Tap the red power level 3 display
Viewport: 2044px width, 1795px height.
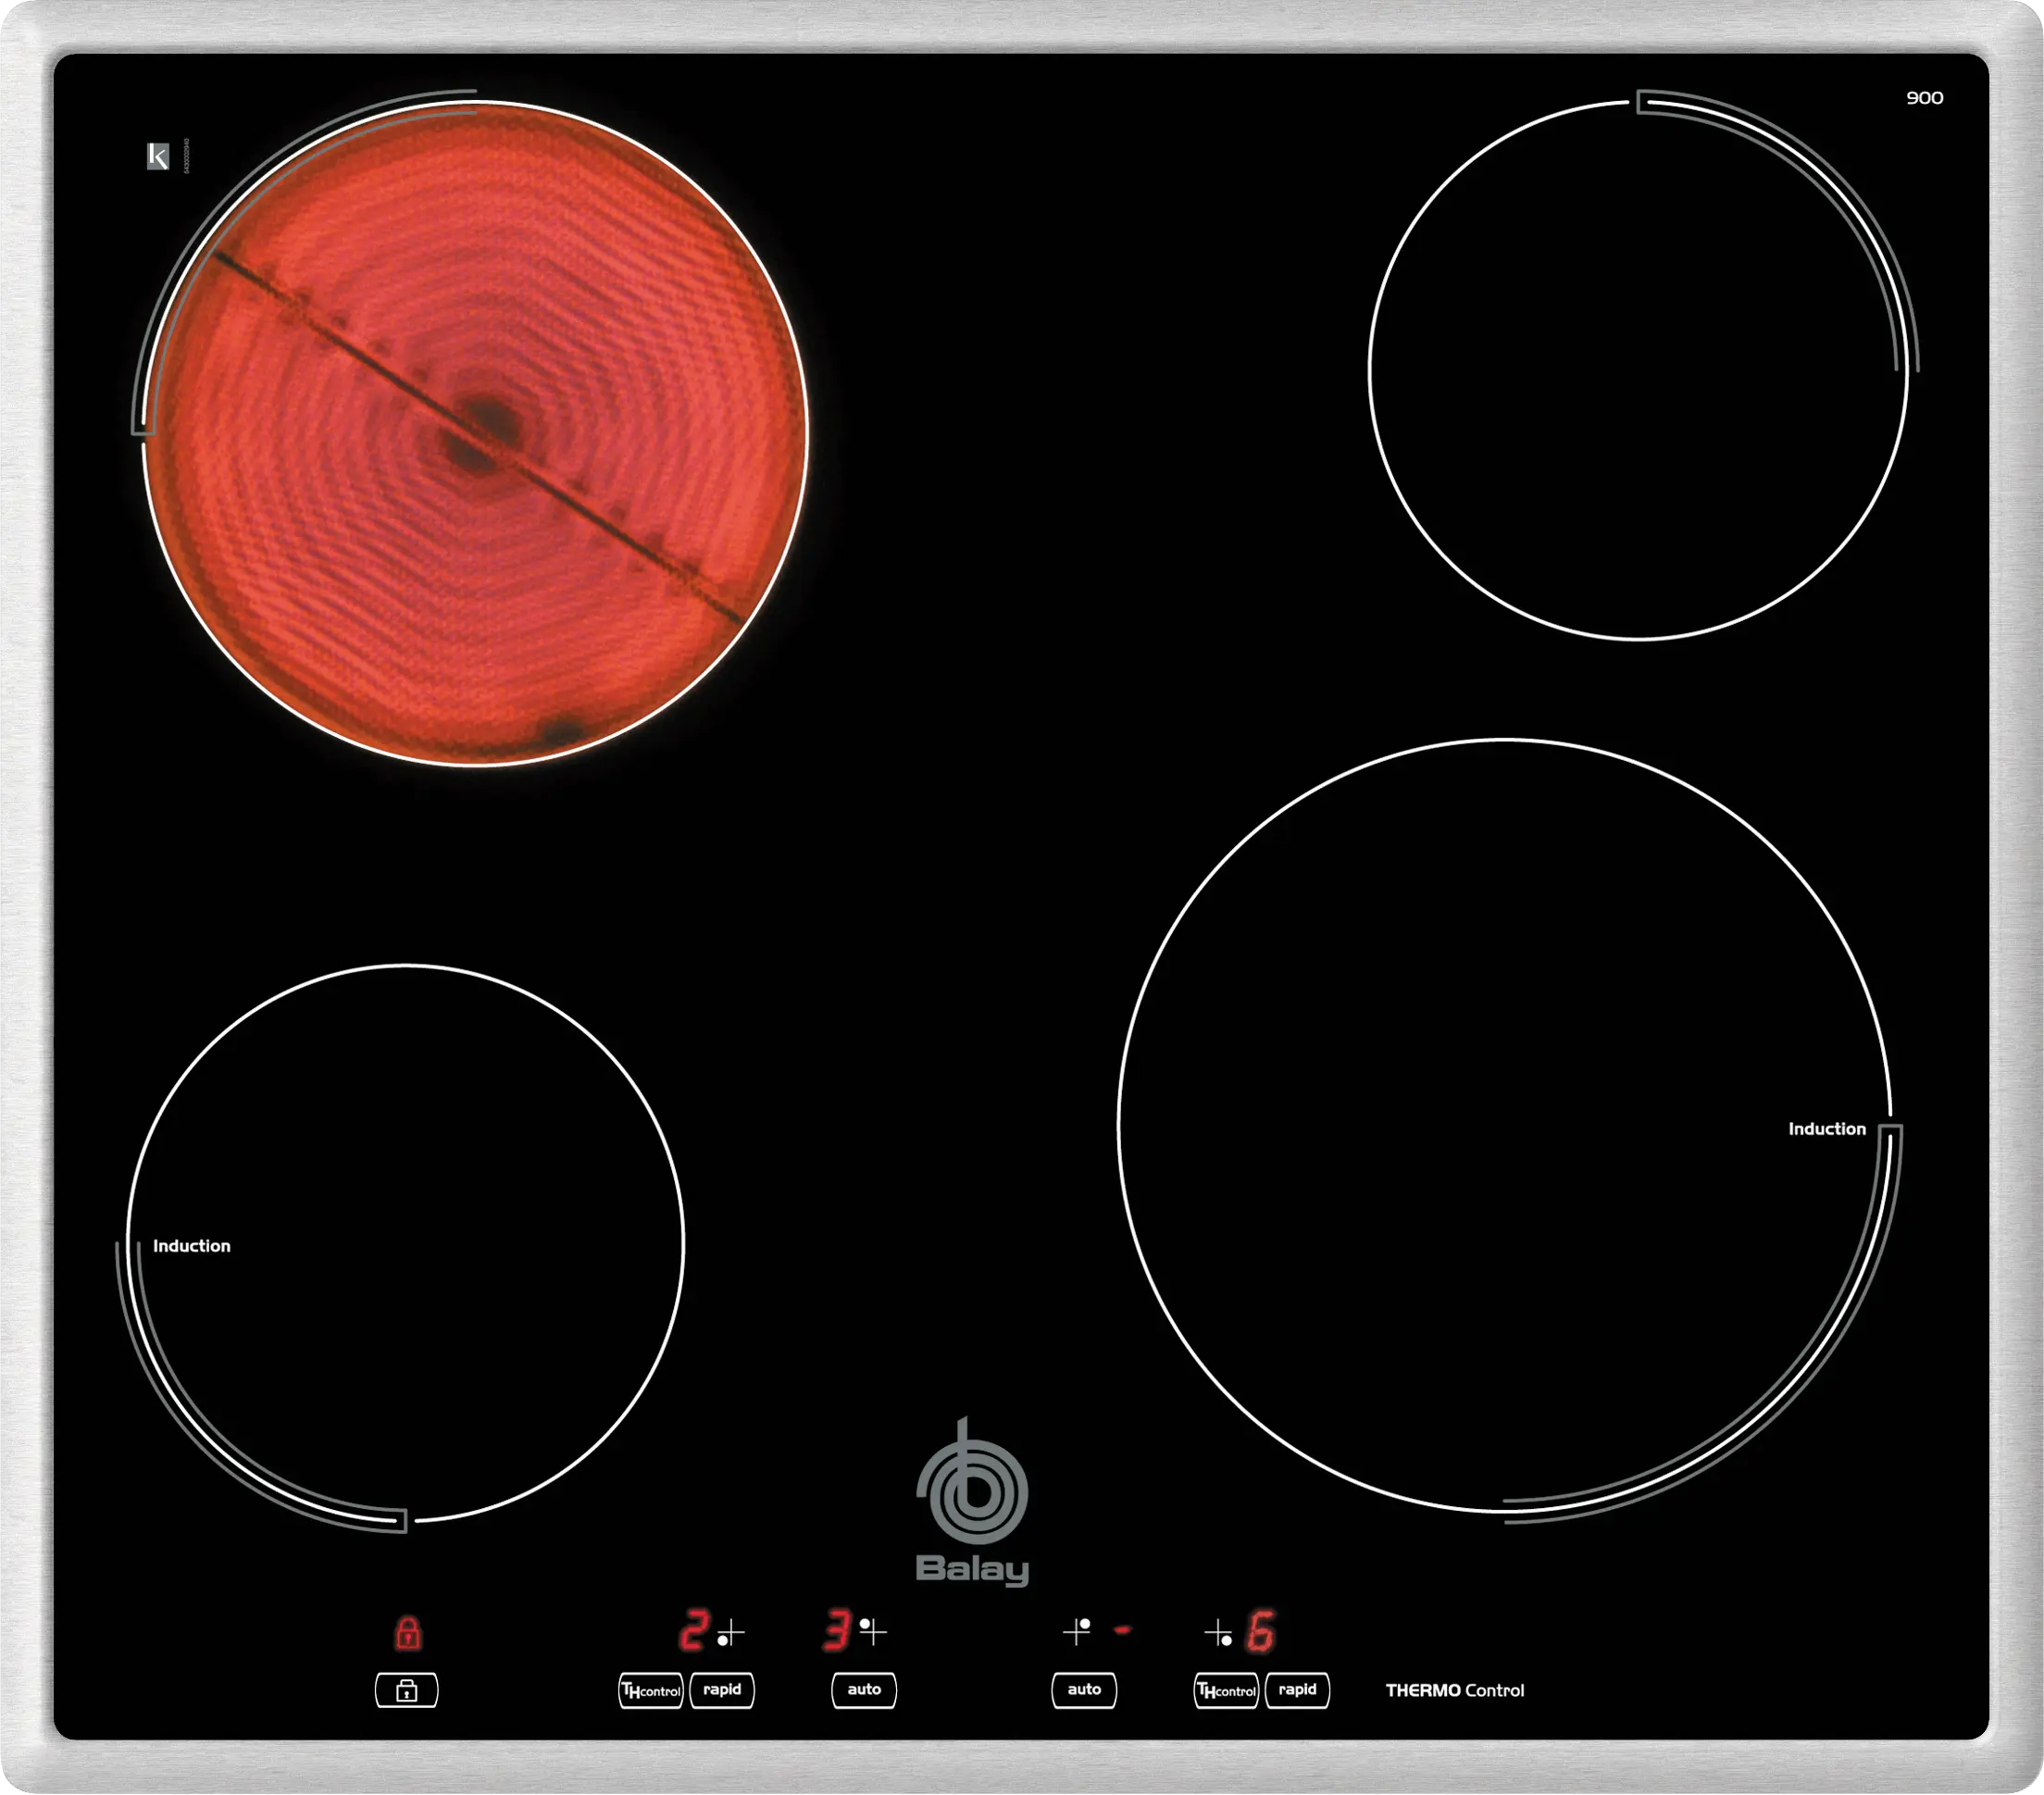click(x=836, y=1631)
